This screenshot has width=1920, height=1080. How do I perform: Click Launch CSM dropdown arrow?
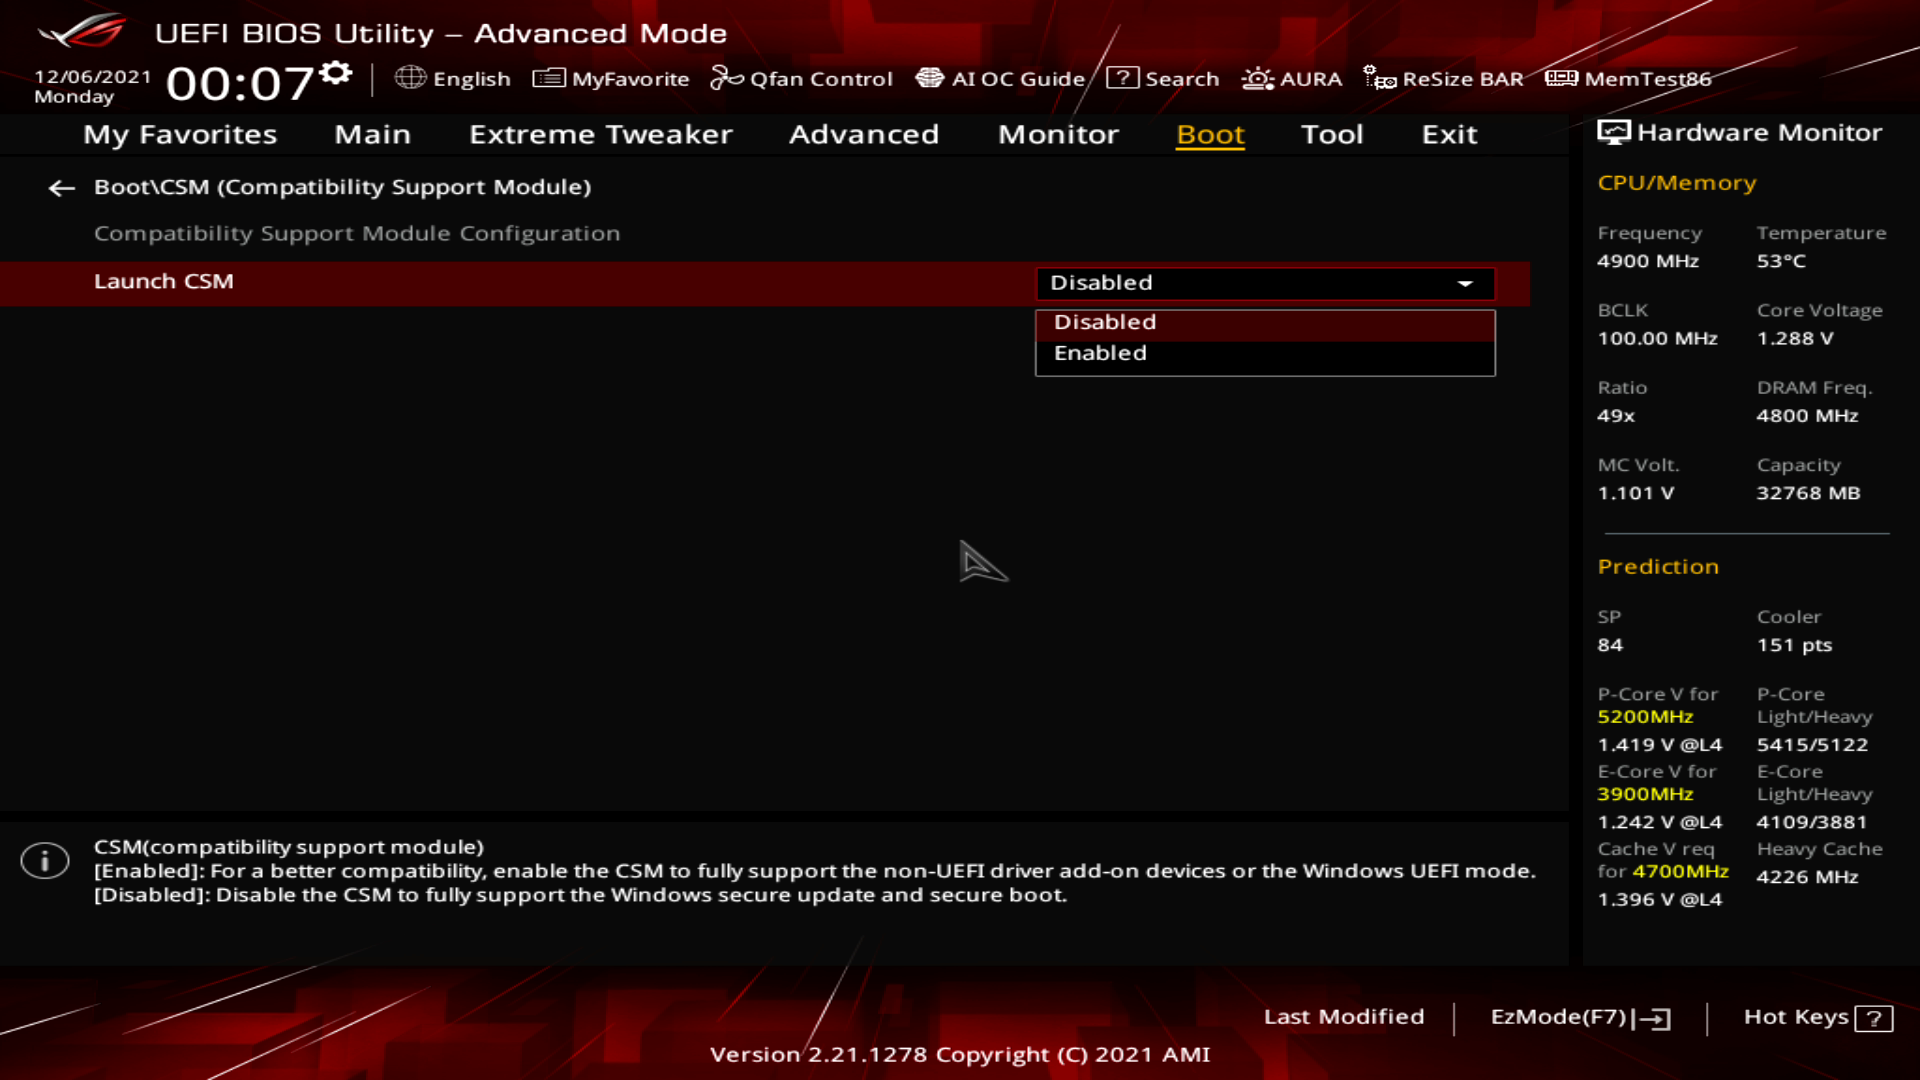1465,283
